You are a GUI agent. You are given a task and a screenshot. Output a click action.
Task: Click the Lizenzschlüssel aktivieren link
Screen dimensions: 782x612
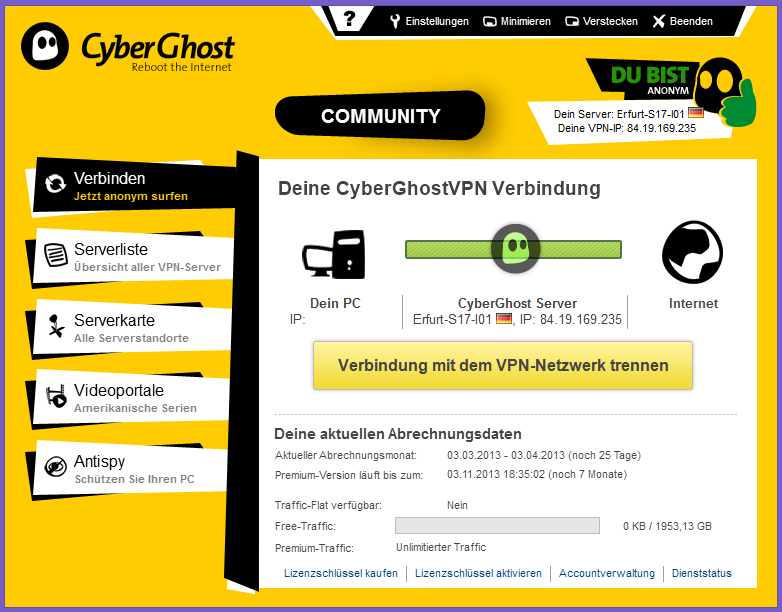point(478,573)
